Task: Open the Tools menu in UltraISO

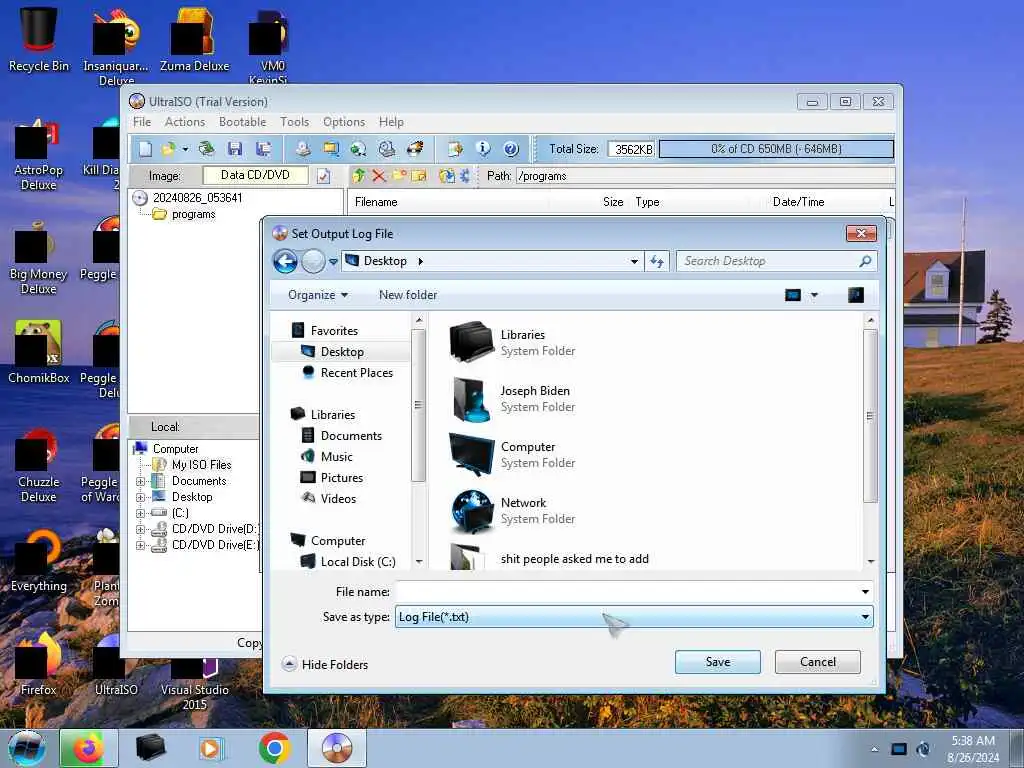Action: pyautogui.click(x=295, y=121)
